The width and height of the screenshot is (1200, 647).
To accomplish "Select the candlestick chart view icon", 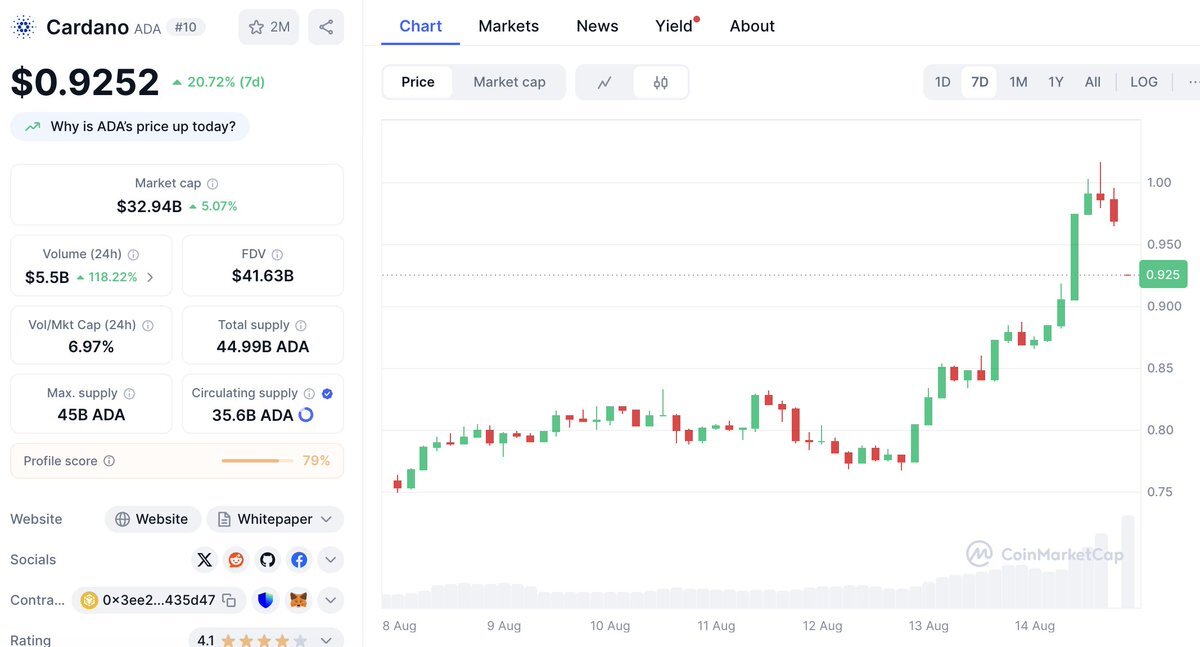I will pos(660,82).
